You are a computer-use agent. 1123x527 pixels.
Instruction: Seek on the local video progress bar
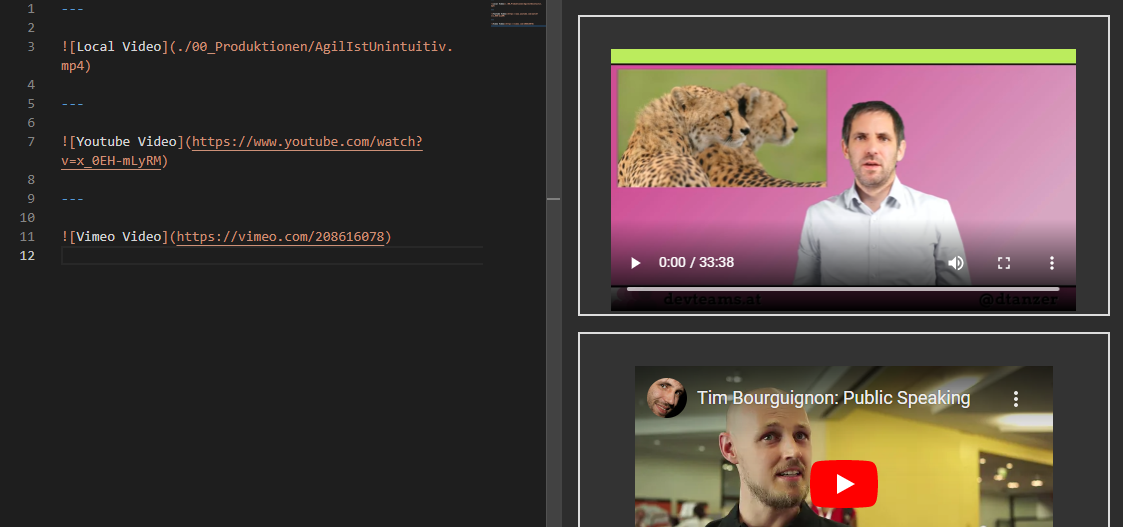pyautogui.click(x=843, y=289)
